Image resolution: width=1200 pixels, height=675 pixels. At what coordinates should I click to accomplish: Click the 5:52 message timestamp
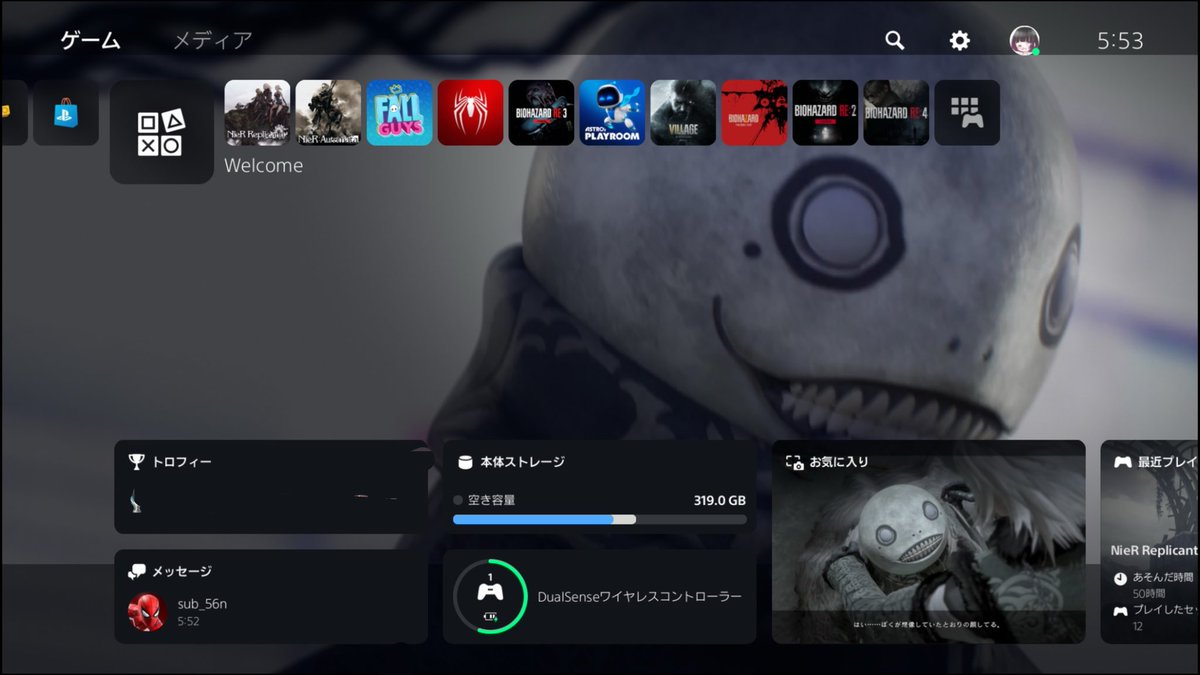click(x=188, y=621)
